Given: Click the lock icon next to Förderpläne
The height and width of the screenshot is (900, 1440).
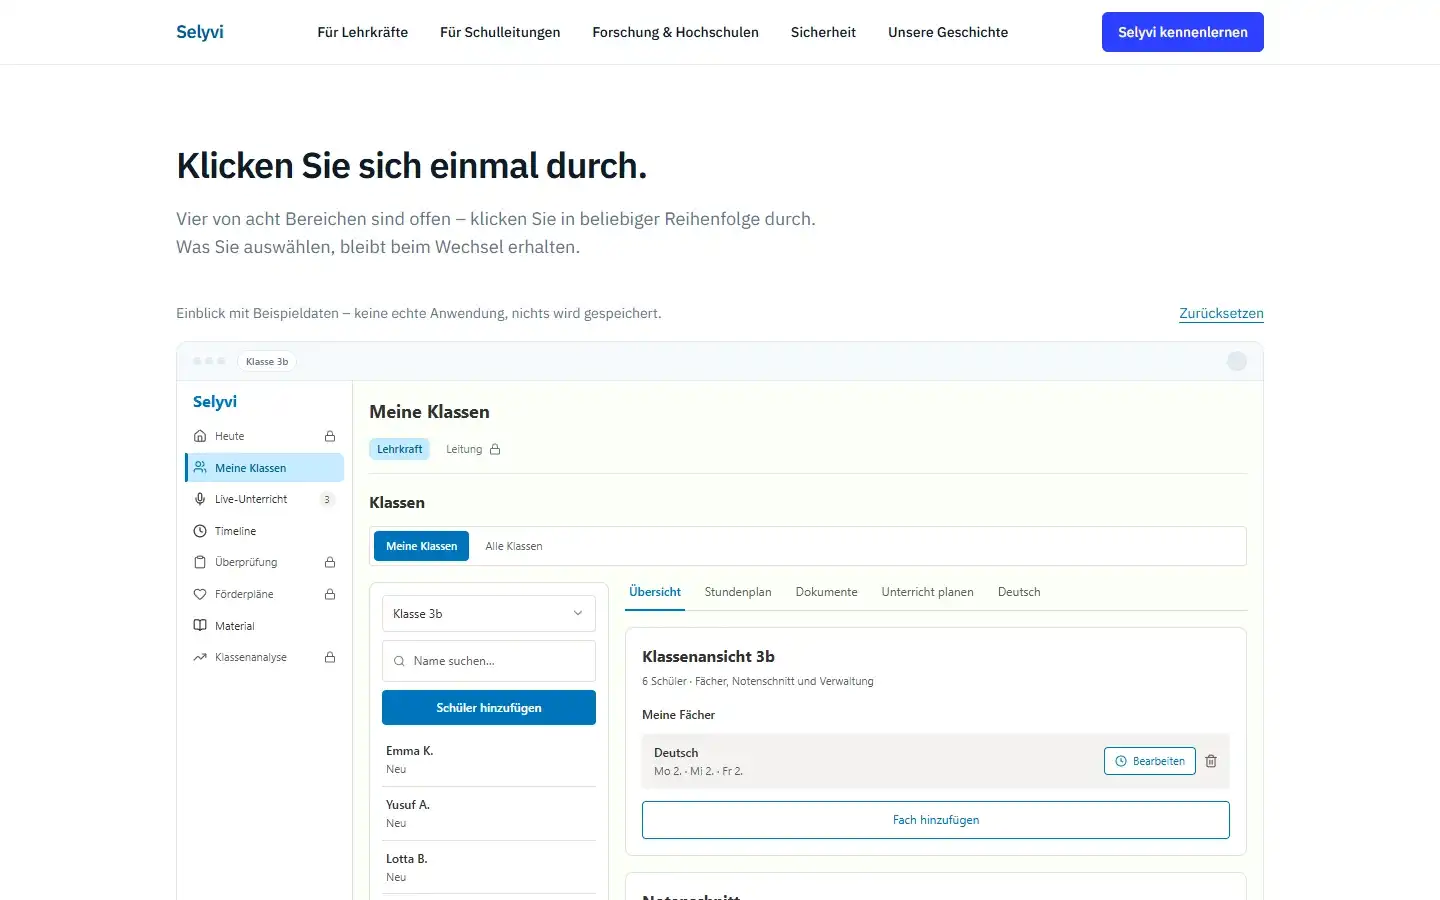Looking at the screenshot, I should 330,594.
